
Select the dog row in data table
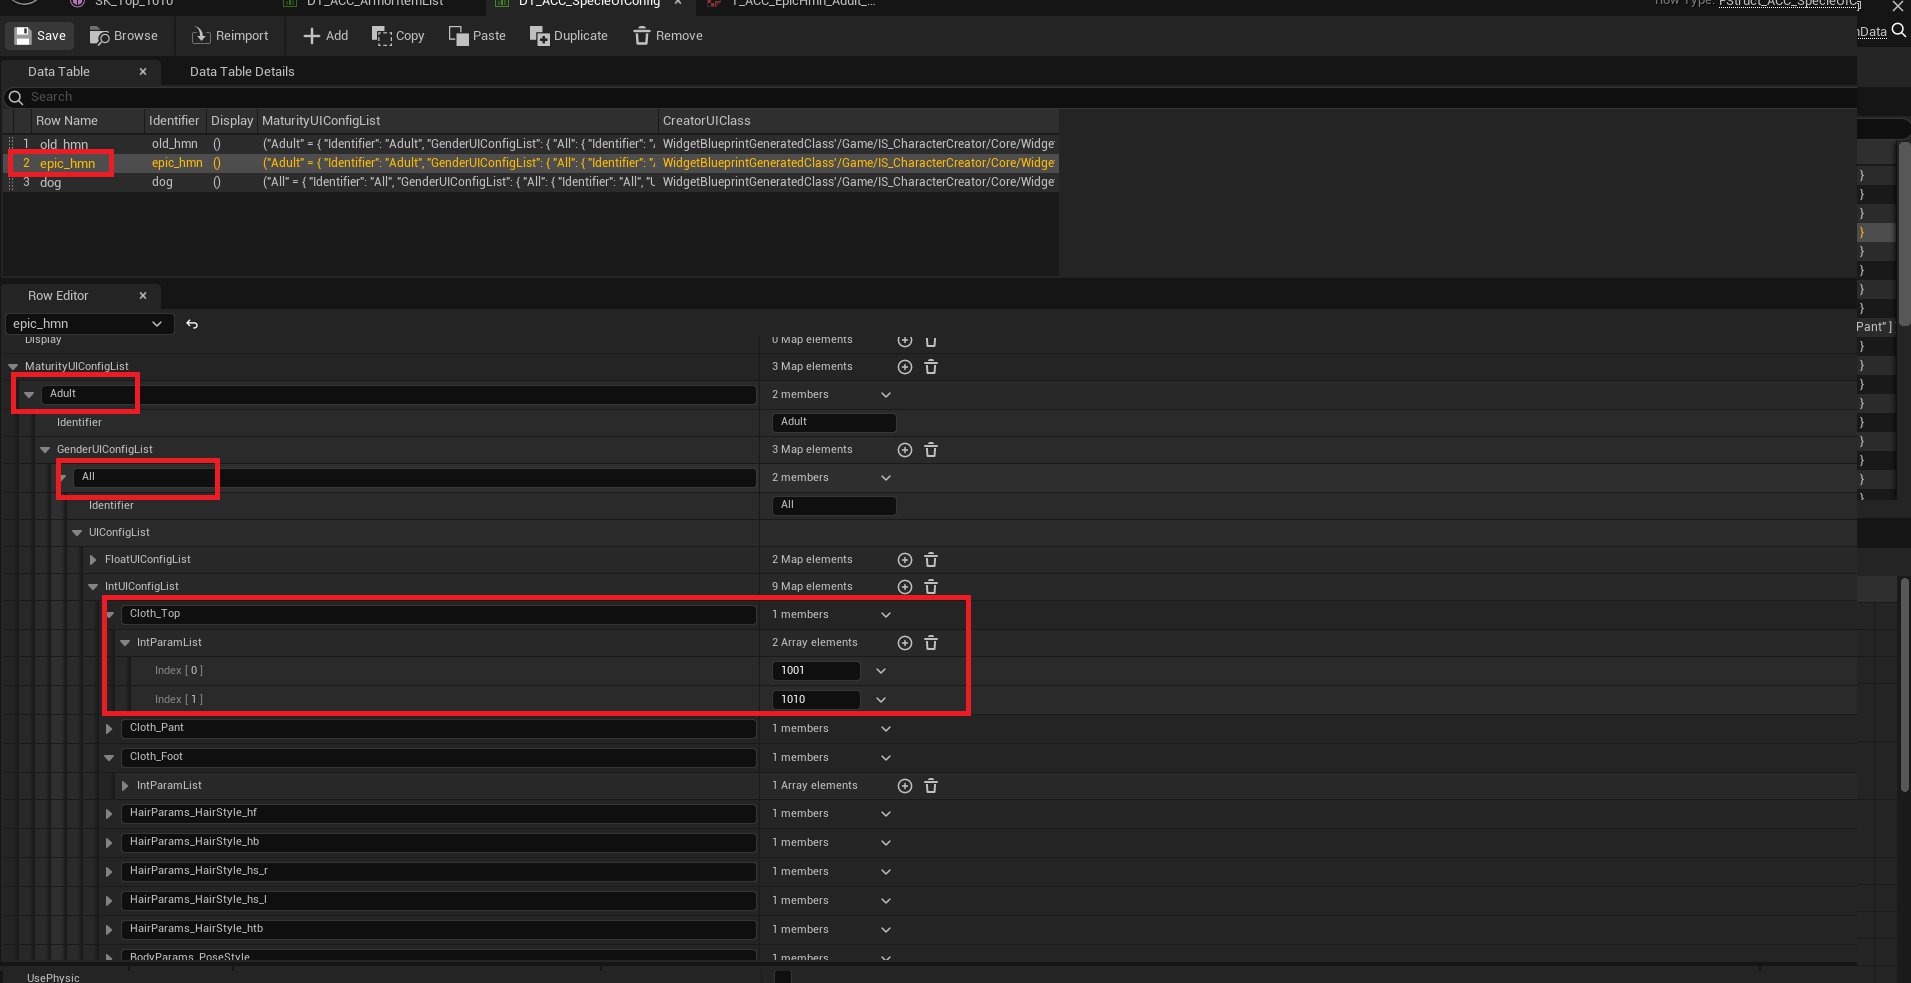coord(51,183)
